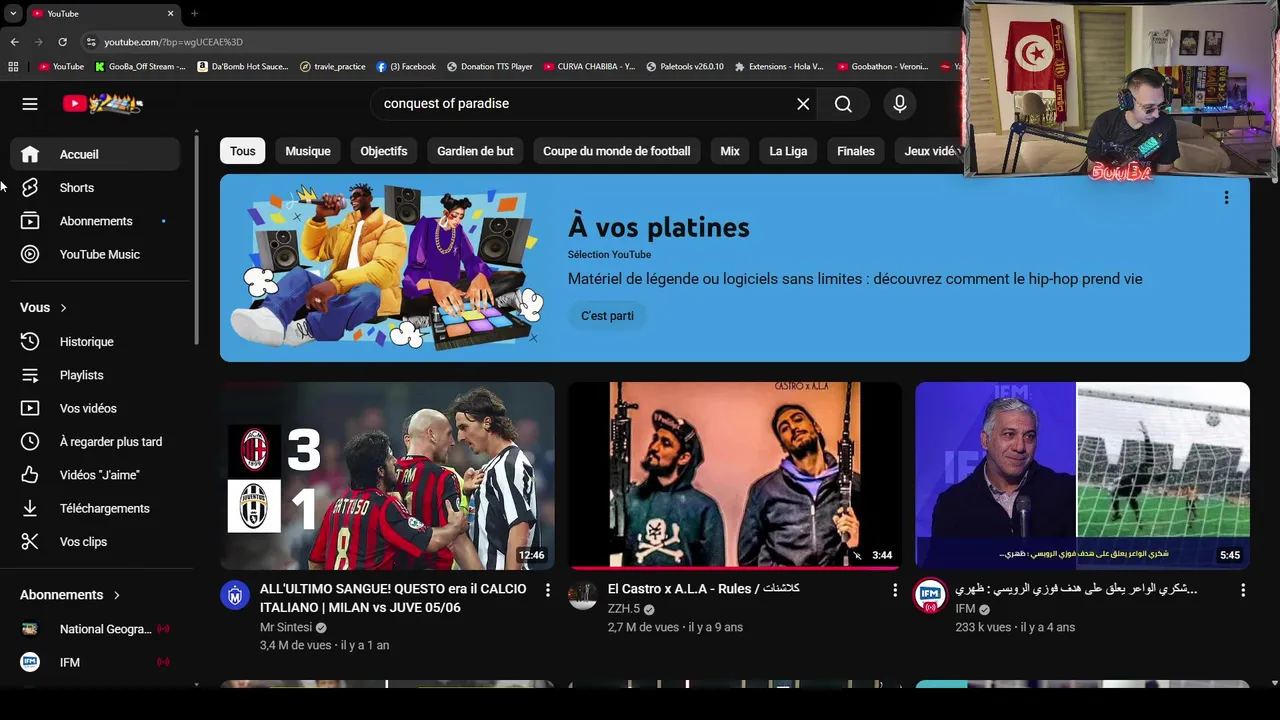Play IFM goalkeeper video thumbnail
Viewport: 1280px width, 720px height.
point(1082,476)
